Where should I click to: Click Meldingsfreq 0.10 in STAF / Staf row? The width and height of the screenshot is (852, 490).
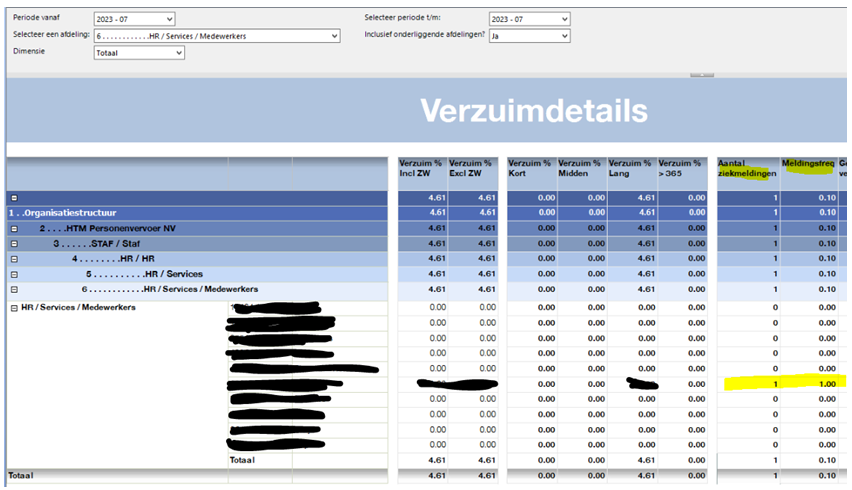827,243
